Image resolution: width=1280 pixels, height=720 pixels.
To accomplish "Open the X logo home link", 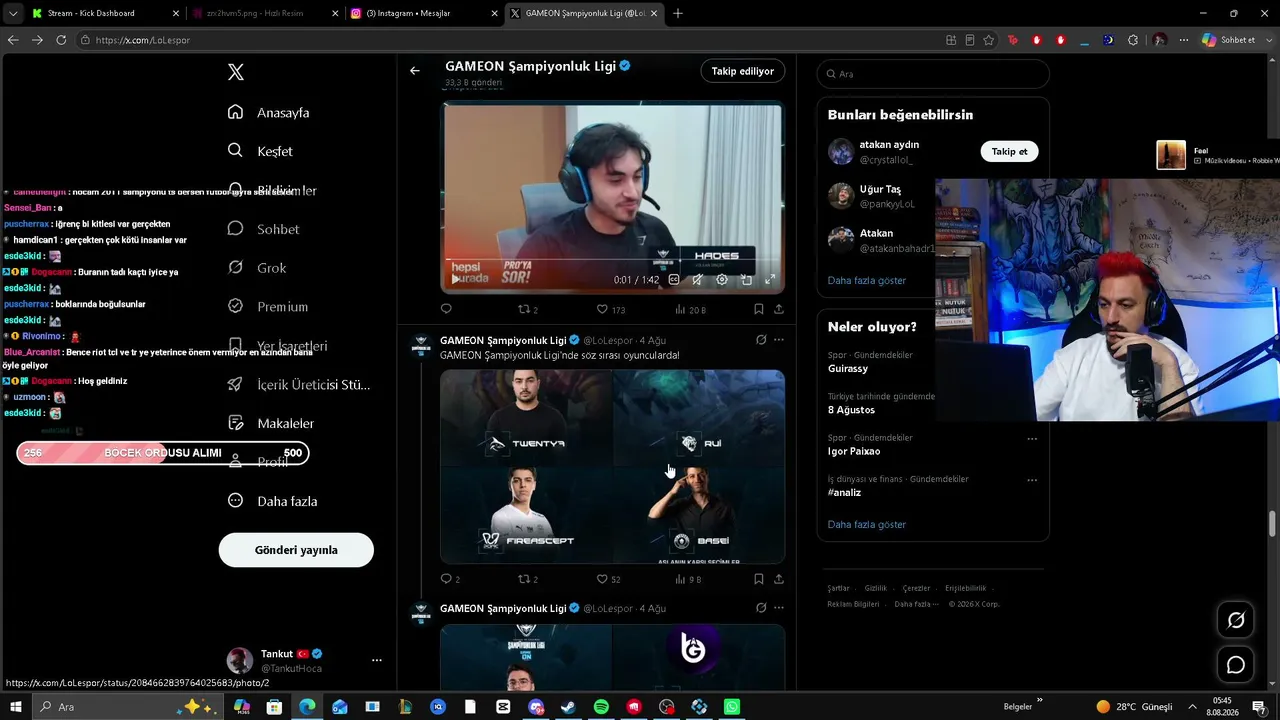I will point(236,72).
